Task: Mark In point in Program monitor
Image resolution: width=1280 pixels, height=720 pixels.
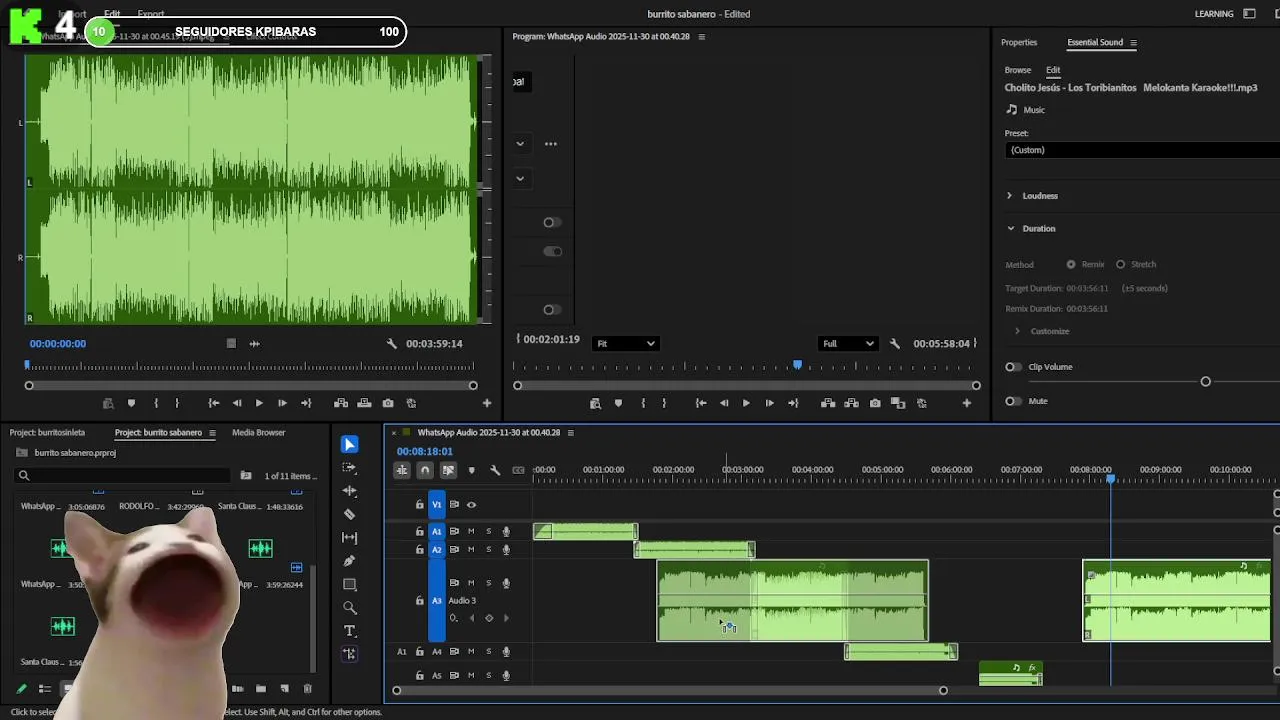Action: pyautogui.click(x=643, y=403)
